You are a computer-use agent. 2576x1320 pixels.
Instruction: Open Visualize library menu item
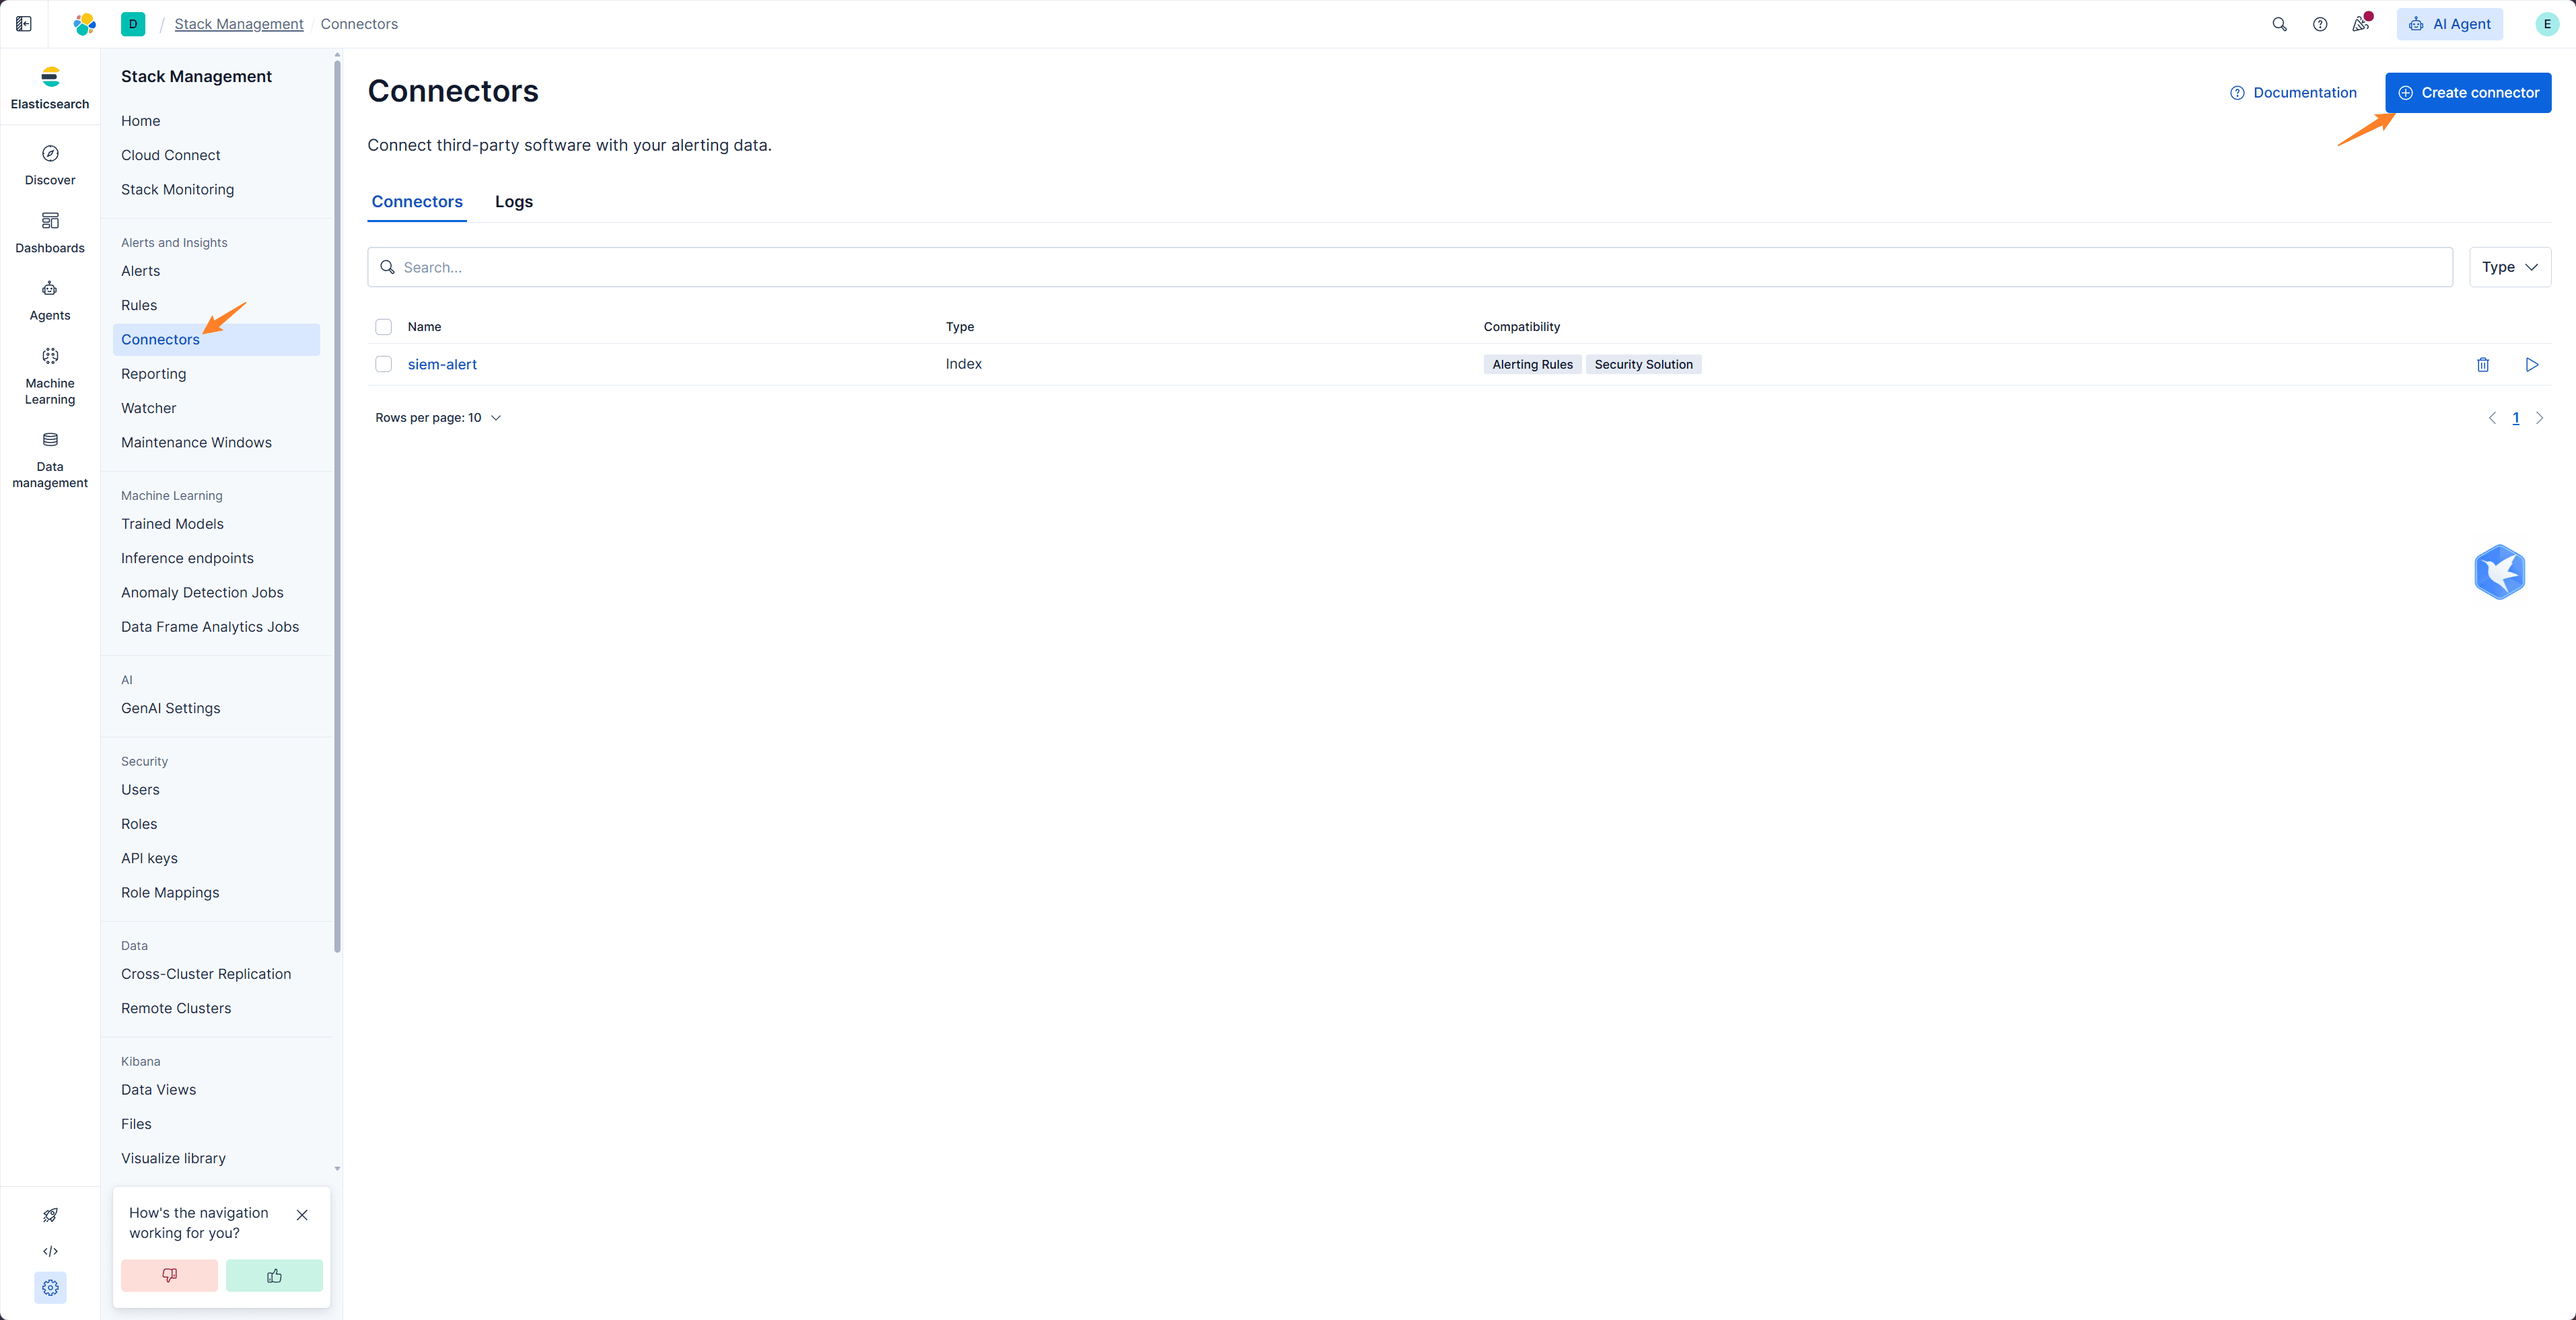[x=173, y=1158]
